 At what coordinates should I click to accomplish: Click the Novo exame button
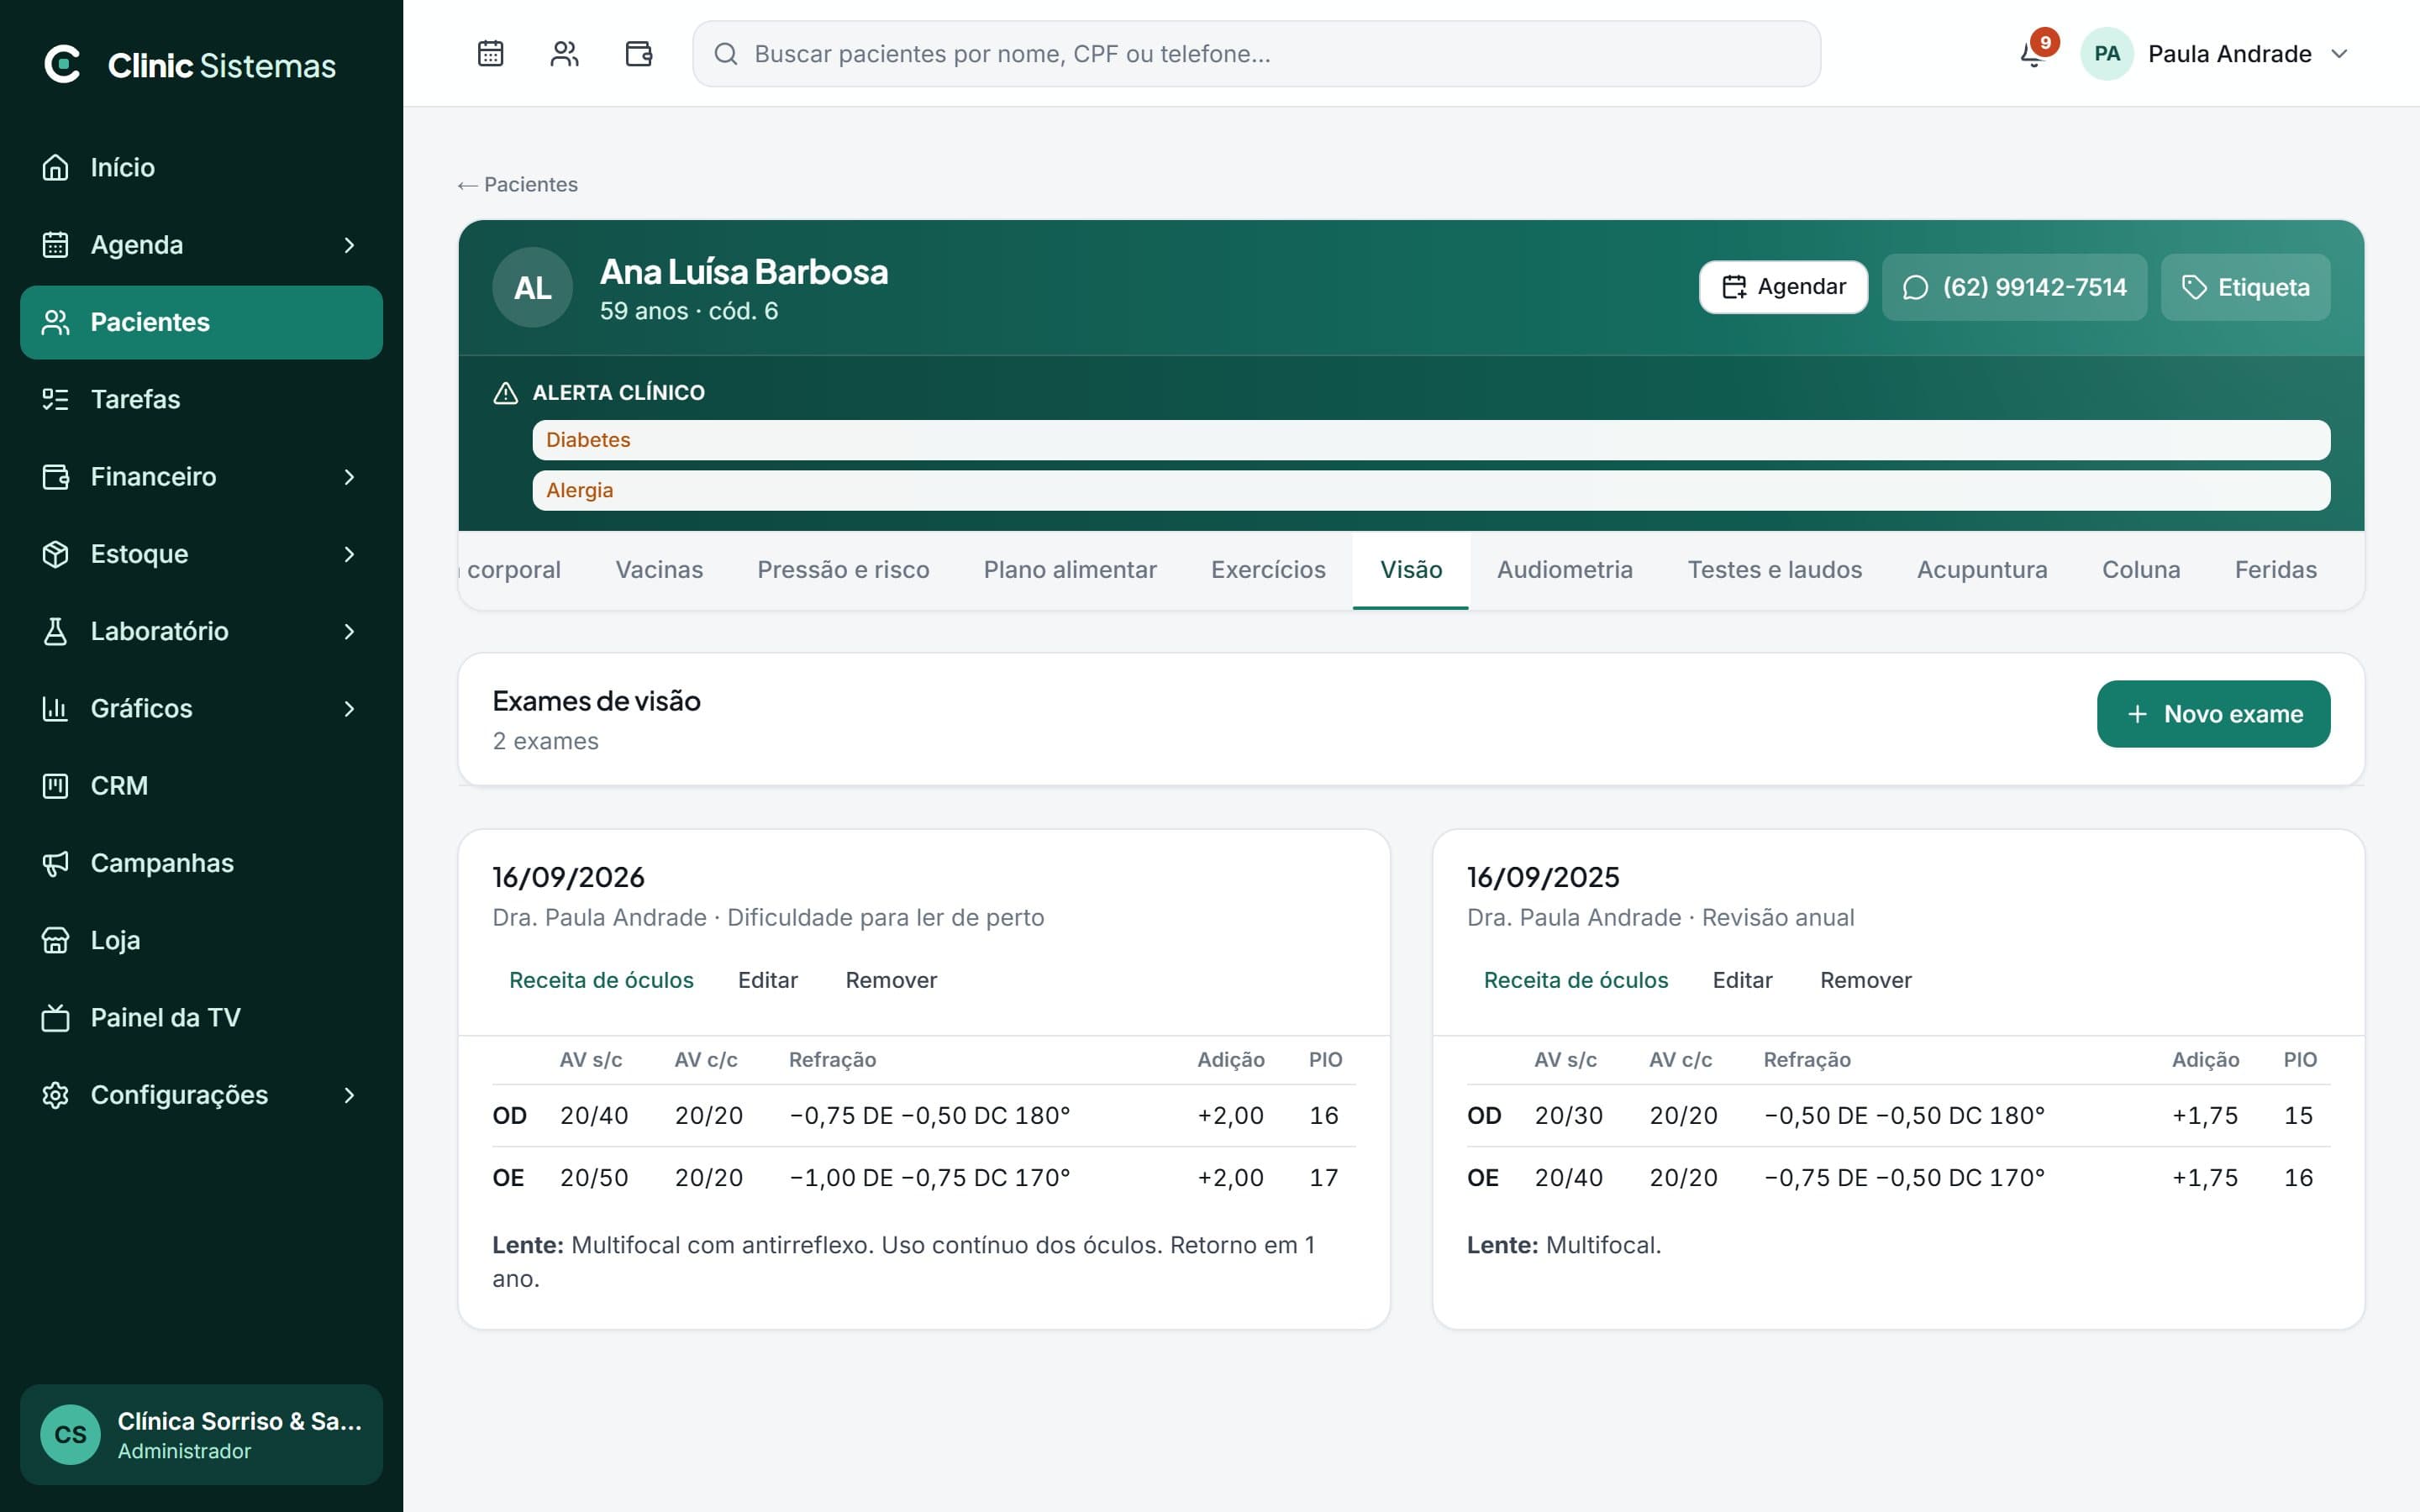pos(2213,714)
